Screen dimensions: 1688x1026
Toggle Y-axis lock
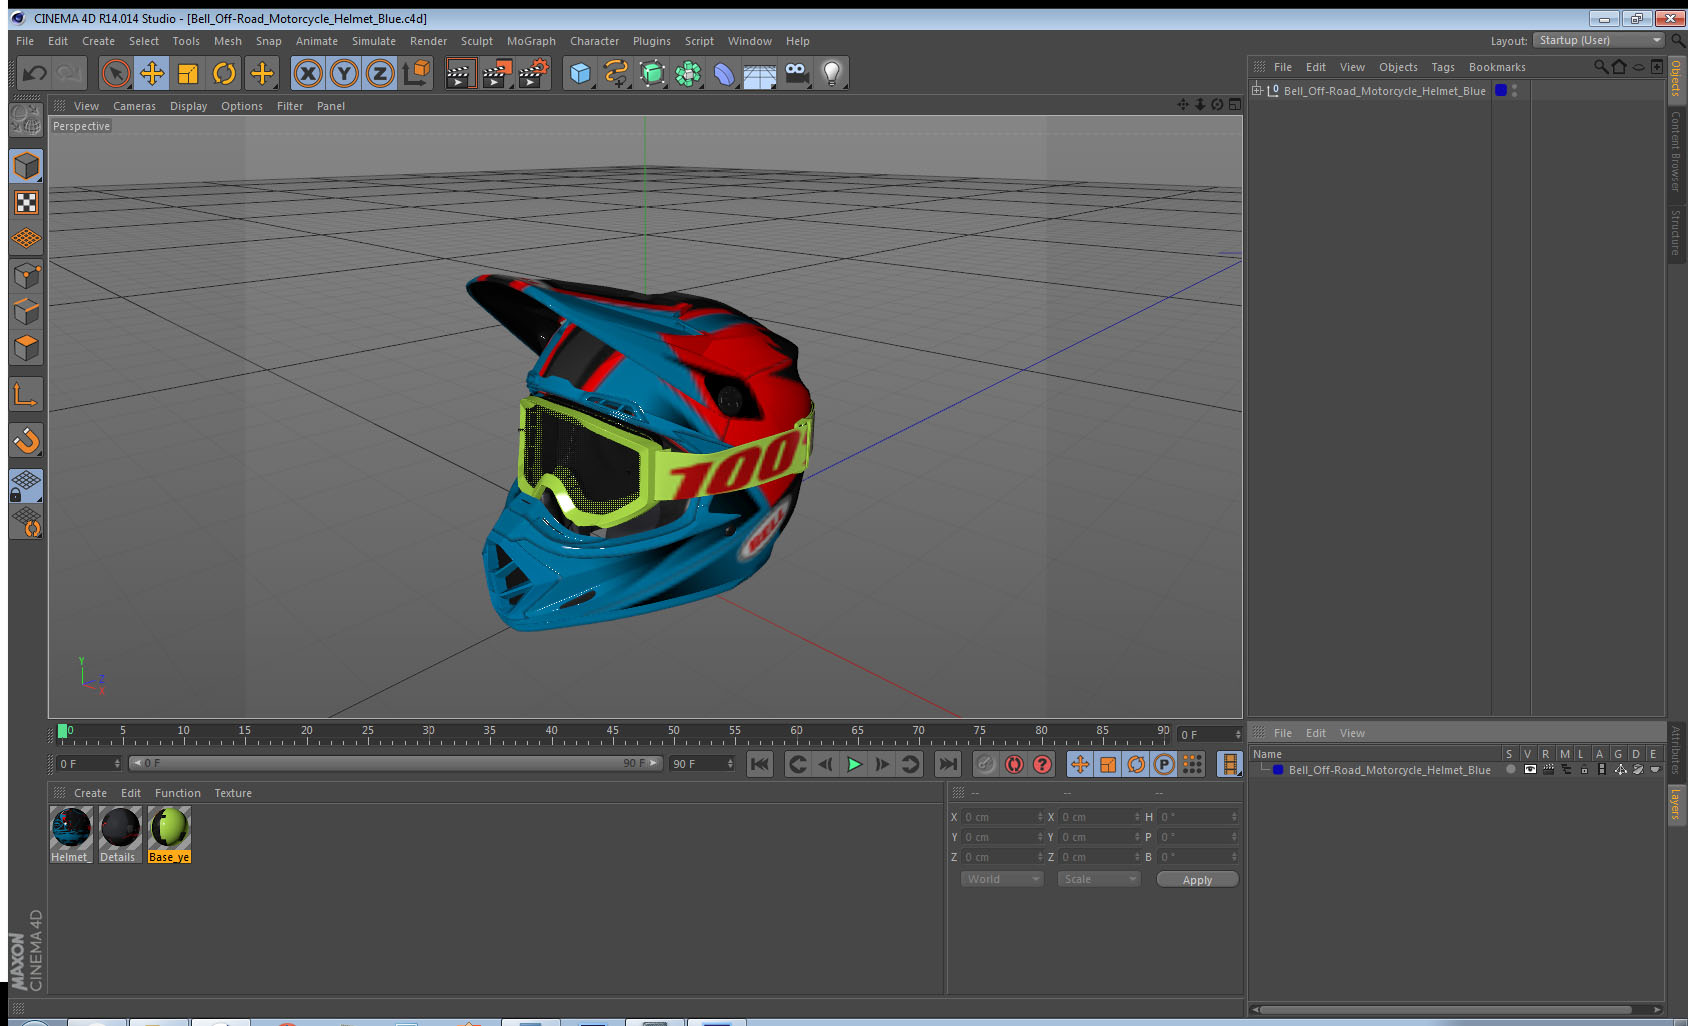click(x=344, y=73)
